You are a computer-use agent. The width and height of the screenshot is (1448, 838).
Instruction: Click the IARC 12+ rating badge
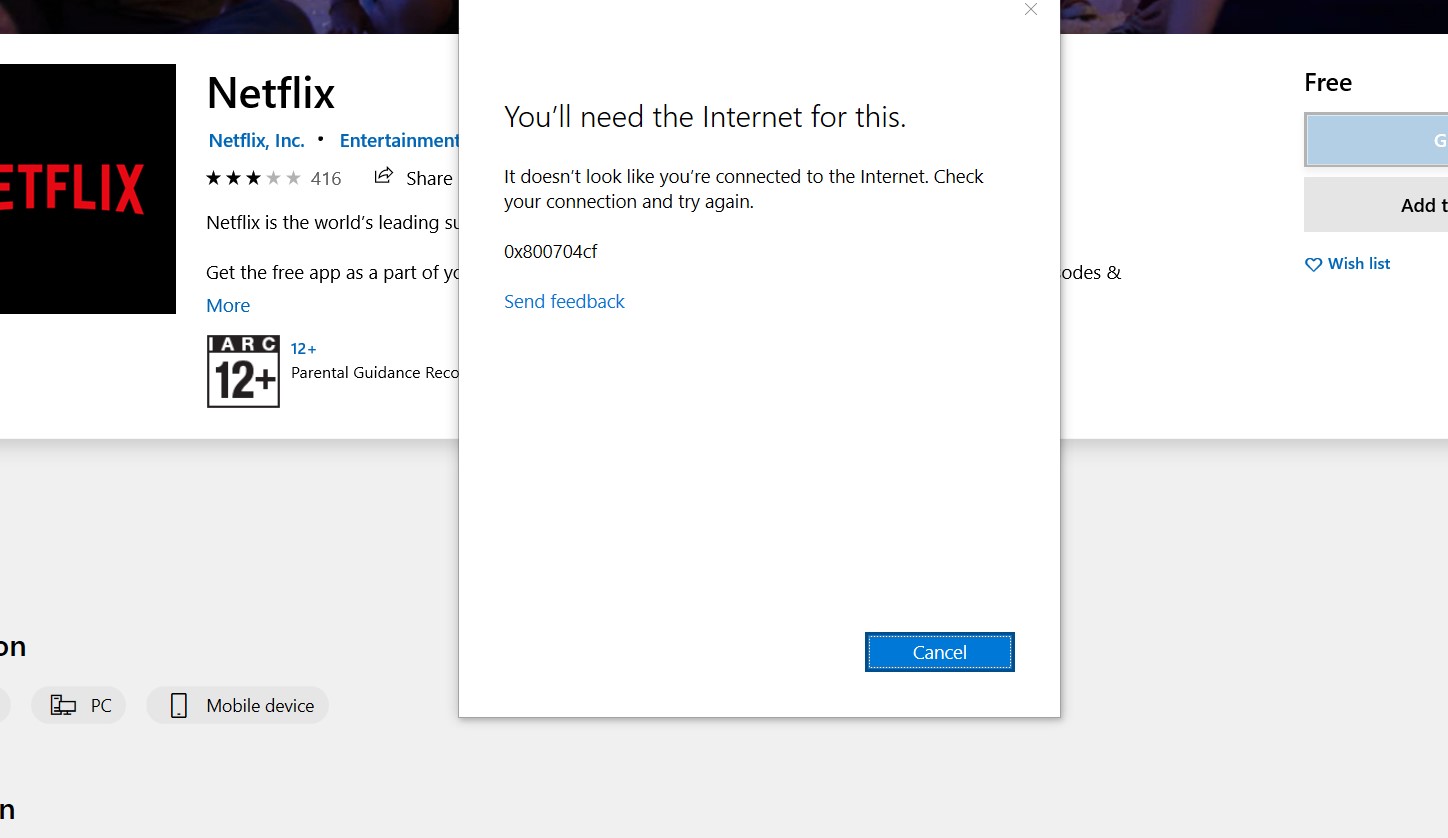pyautogui.click(x=243, y=371)
